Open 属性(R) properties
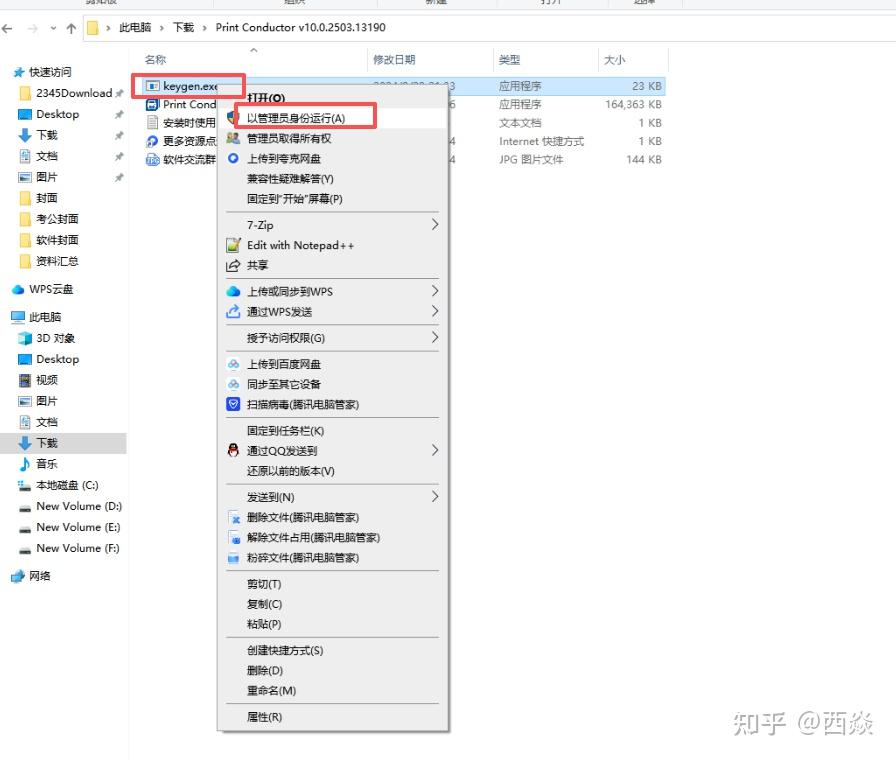Screen dimensions: 896x761 [265, 716]
